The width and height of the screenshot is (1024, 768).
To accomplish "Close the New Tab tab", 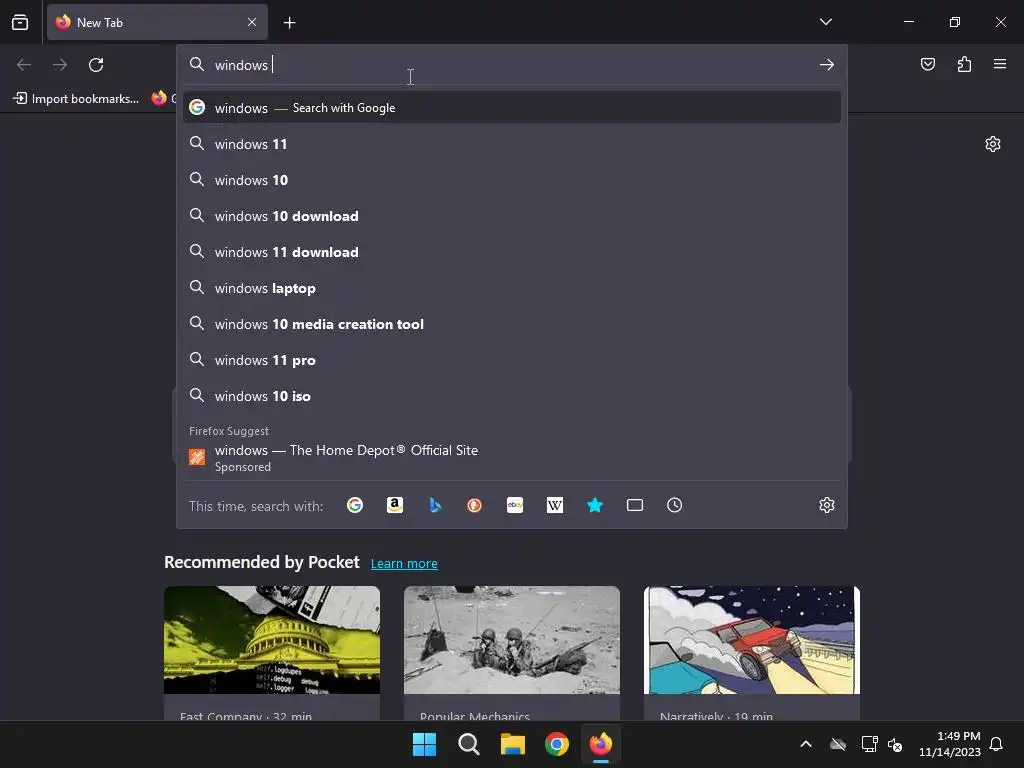I will coord(252,22).
